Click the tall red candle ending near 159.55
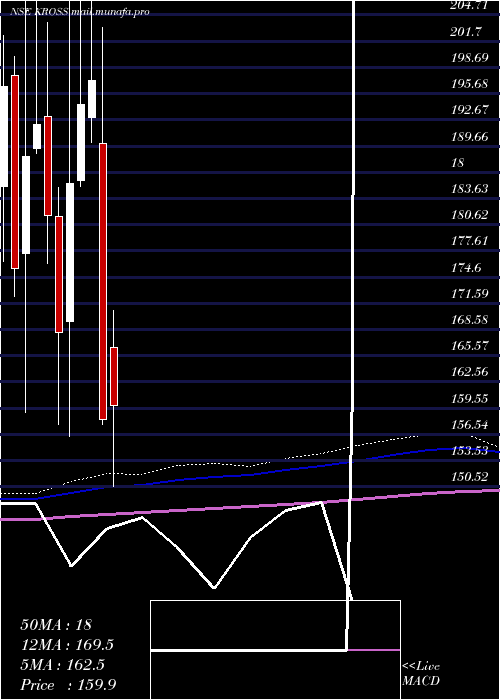This screenshot has width=500, height=700. pos(103,281)
